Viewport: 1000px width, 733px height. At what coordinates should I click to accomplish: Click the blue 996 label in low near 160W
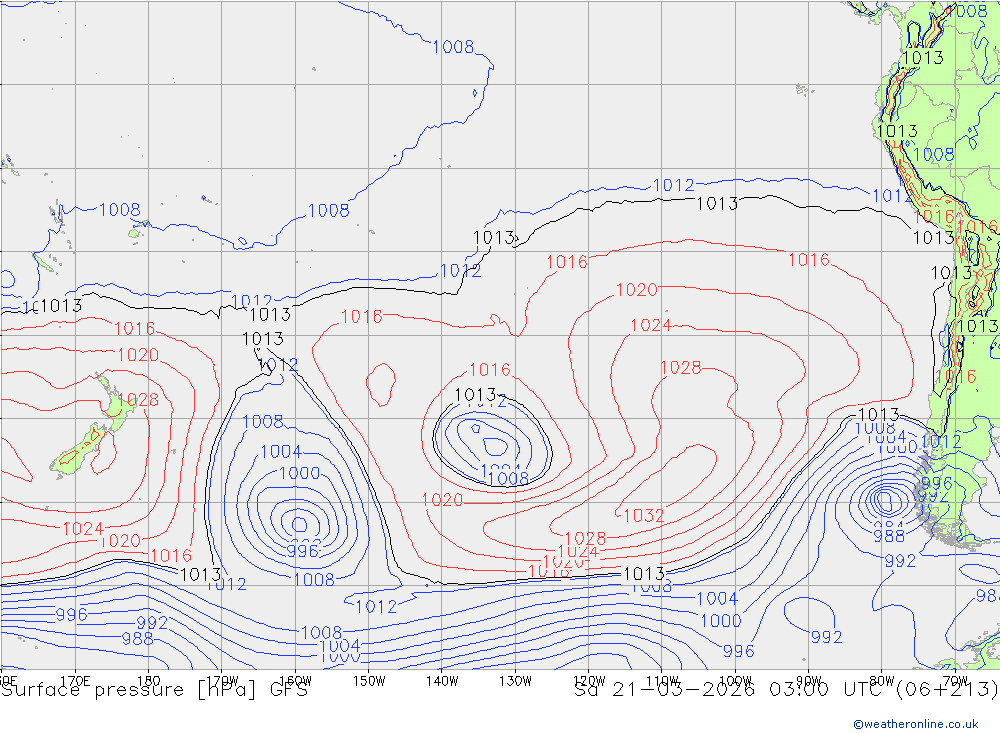pos(302,551)
